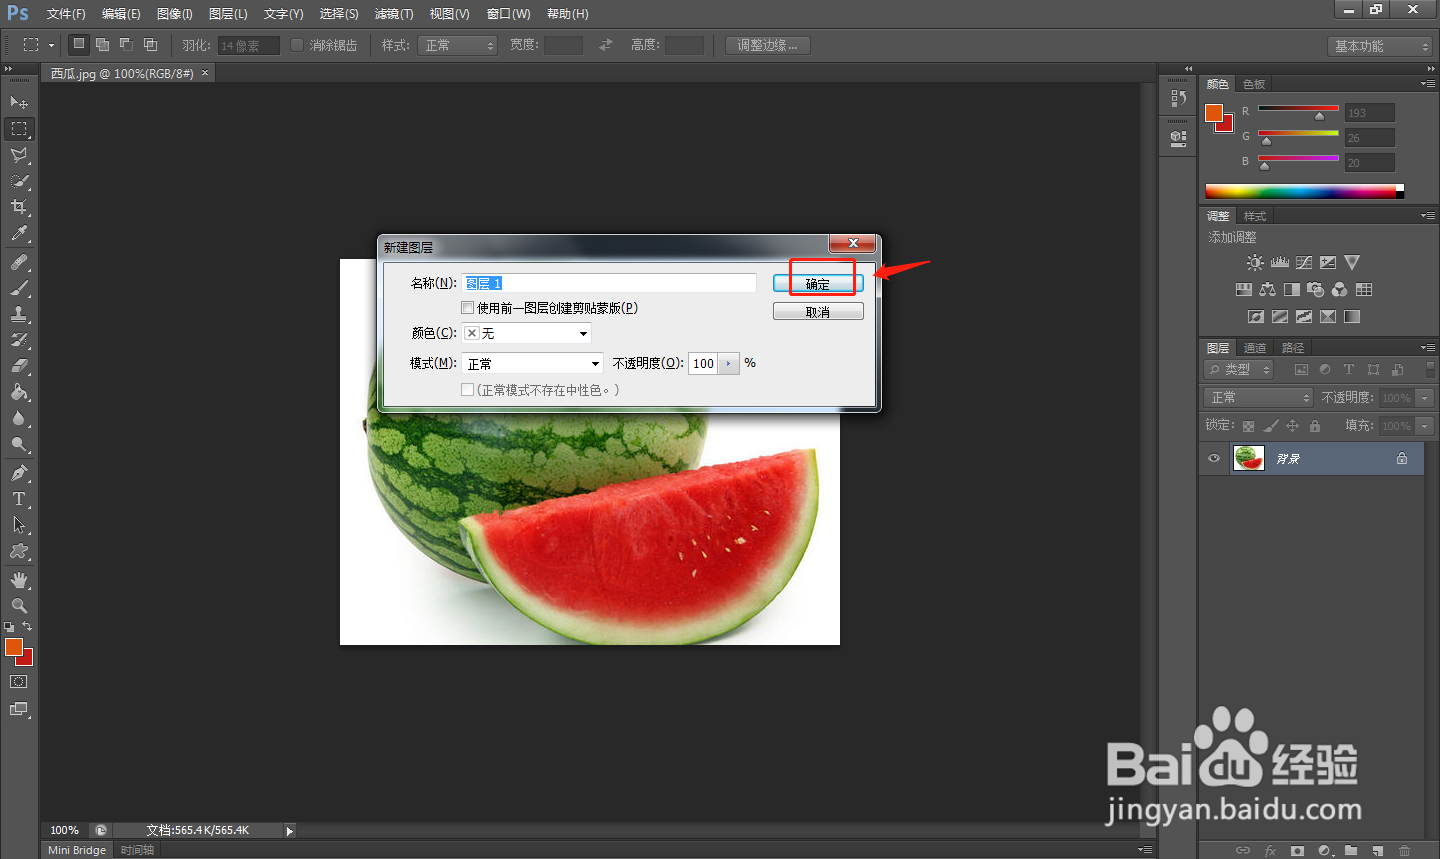Open the 模式(M) dropdown in dialog
1440x859 pixels.
click(x=532, y=363)
